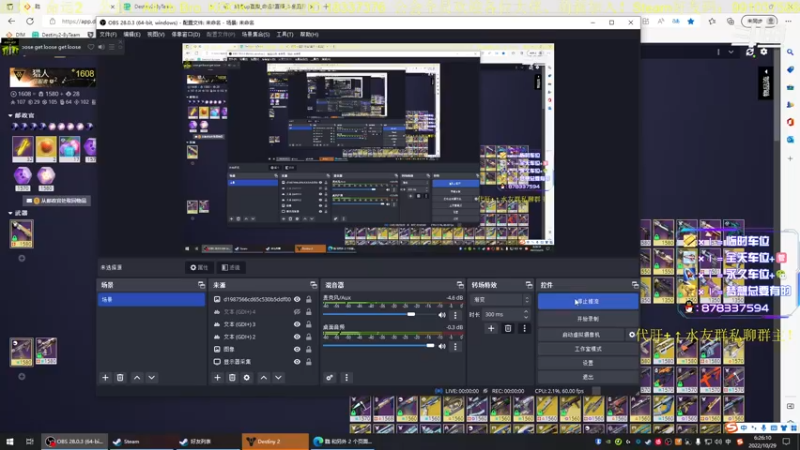Open 工具(T) menu in OBS
800x450 pixels.
[285, 35]
